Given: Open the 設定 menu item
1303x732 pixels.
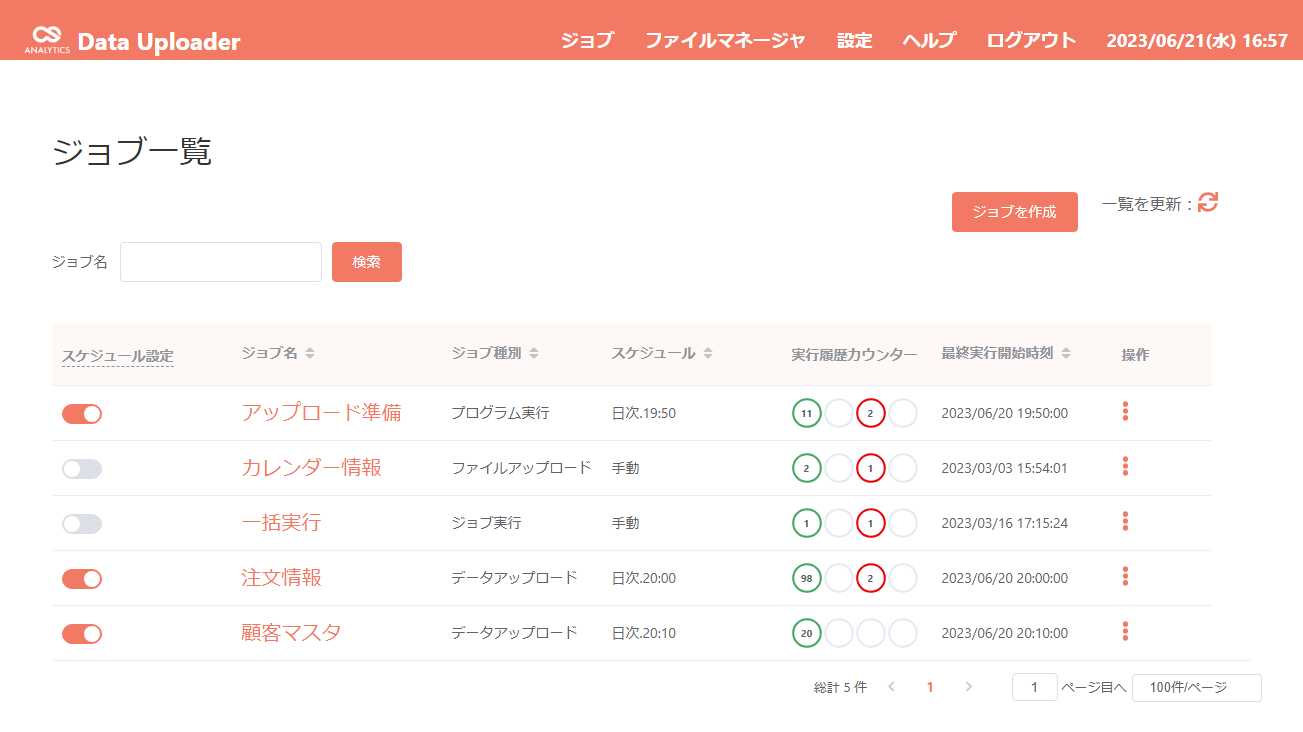Looking at the screenshot, I should tap(854, 41).
